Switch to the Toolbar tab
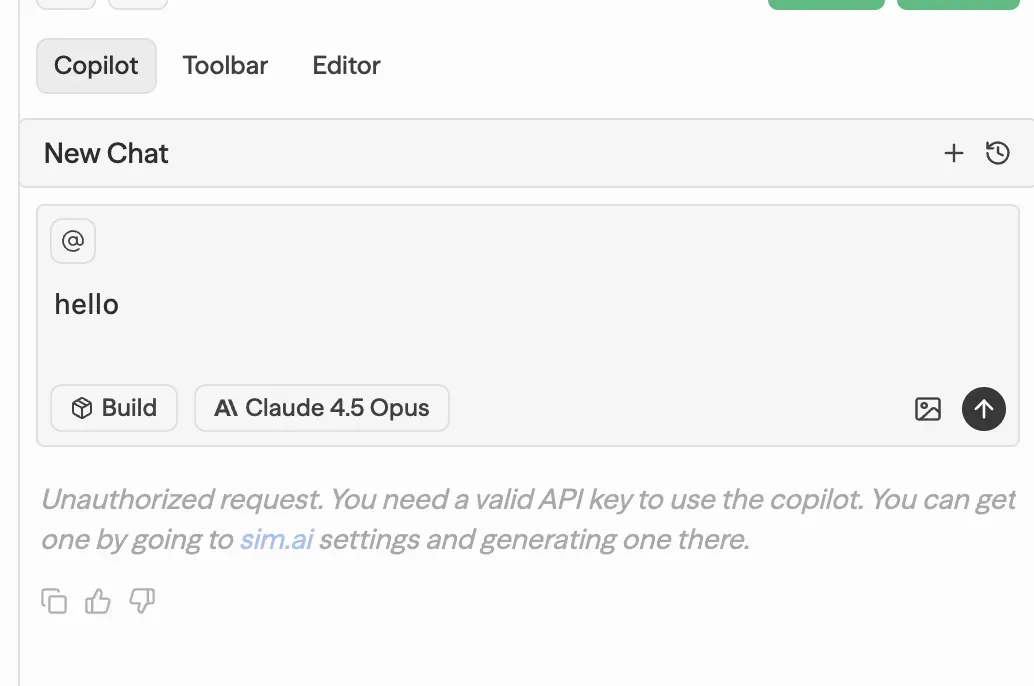 point(225,66)
